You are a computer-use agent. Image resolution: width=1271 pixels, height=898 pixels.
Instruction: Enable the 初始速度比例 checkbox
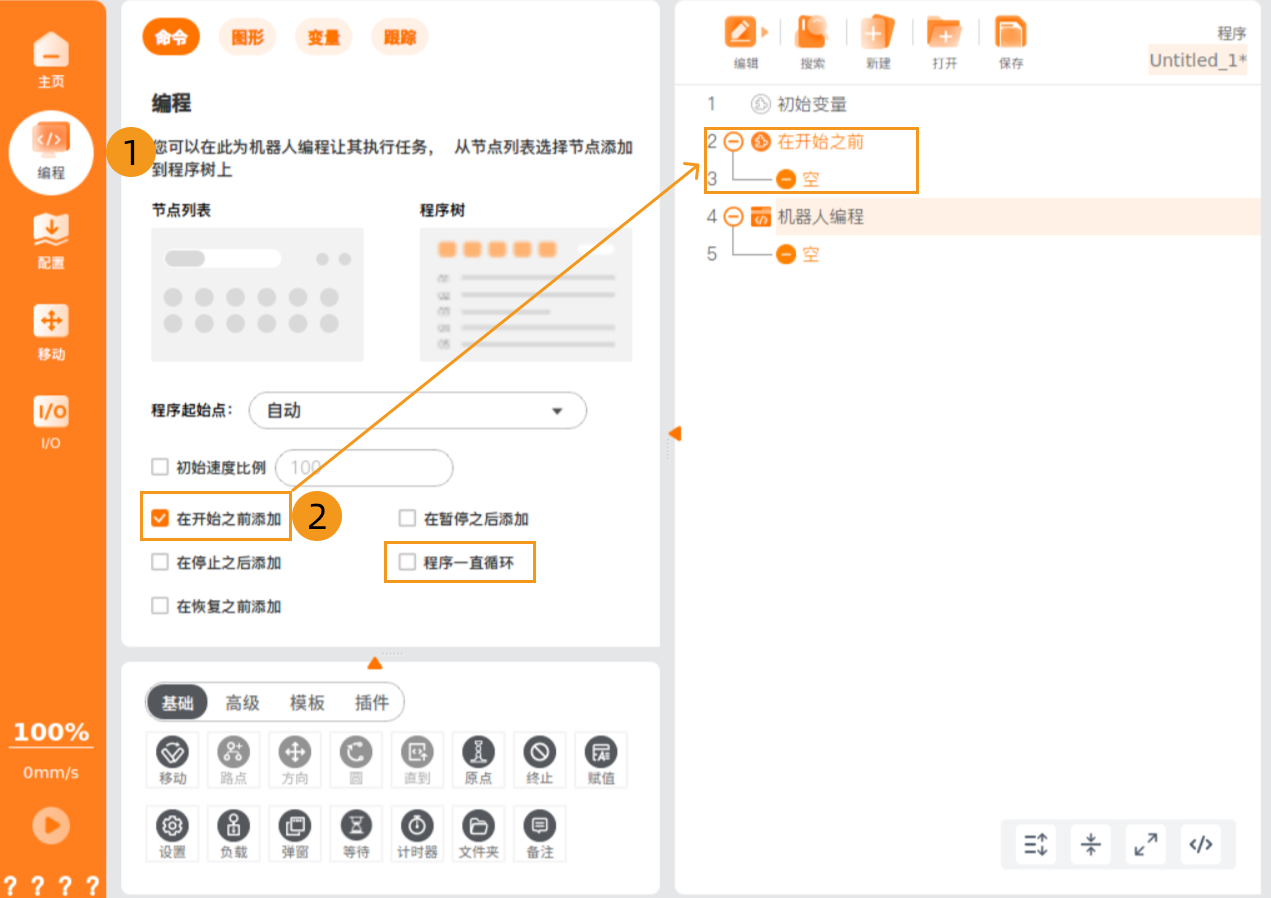click(x=159, y=466)
